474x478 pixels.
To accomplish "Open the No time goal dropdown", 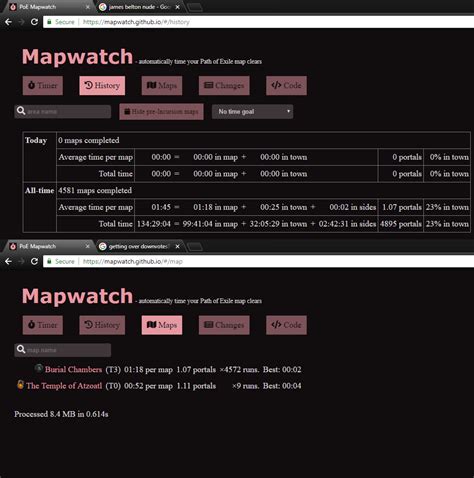I will coord(252,112).
